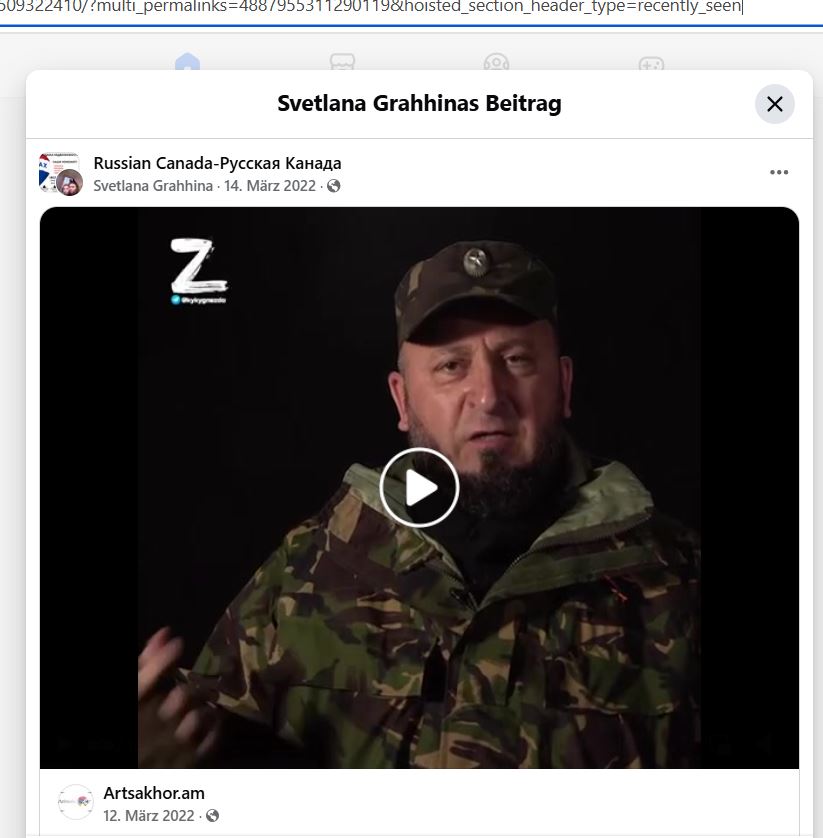Click the Artsakhor.am profile picture

point(75,802)
